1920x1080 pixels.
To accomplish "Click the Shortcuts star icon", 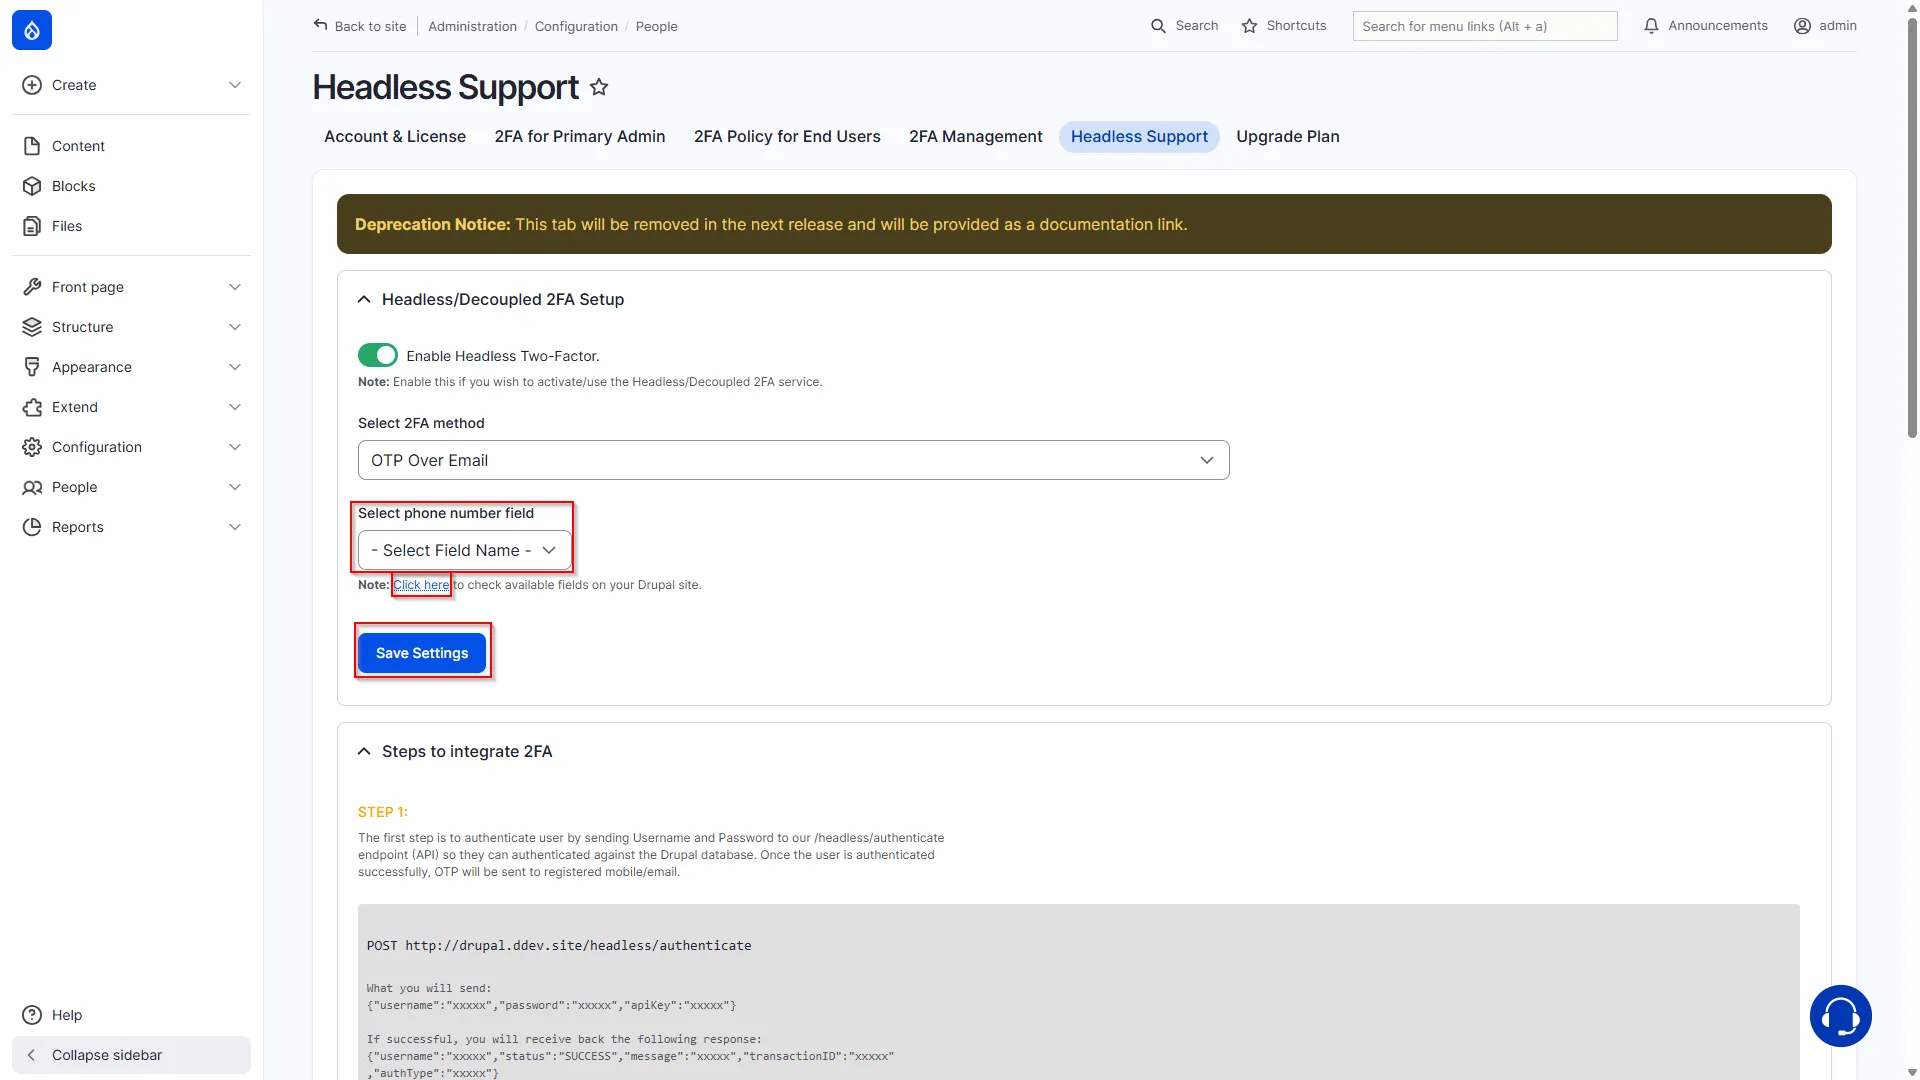I will [x=1249, y=26].
